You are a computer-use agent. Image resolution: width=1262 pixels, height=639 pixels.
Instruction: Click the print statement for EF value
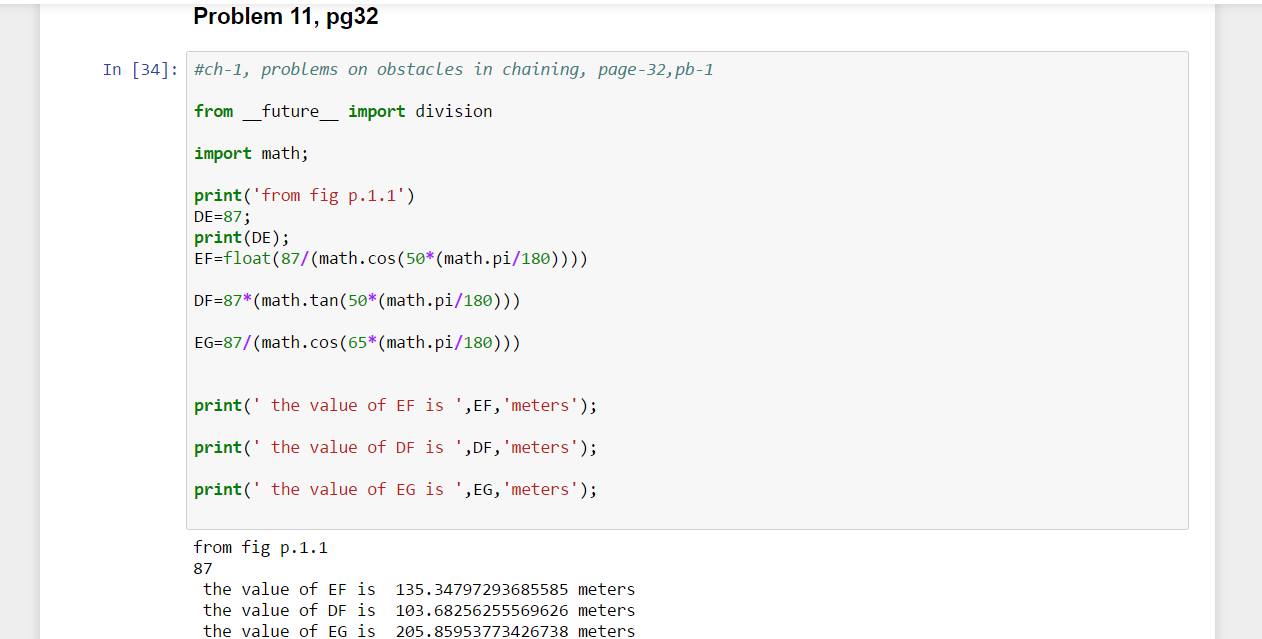(395, 406)
